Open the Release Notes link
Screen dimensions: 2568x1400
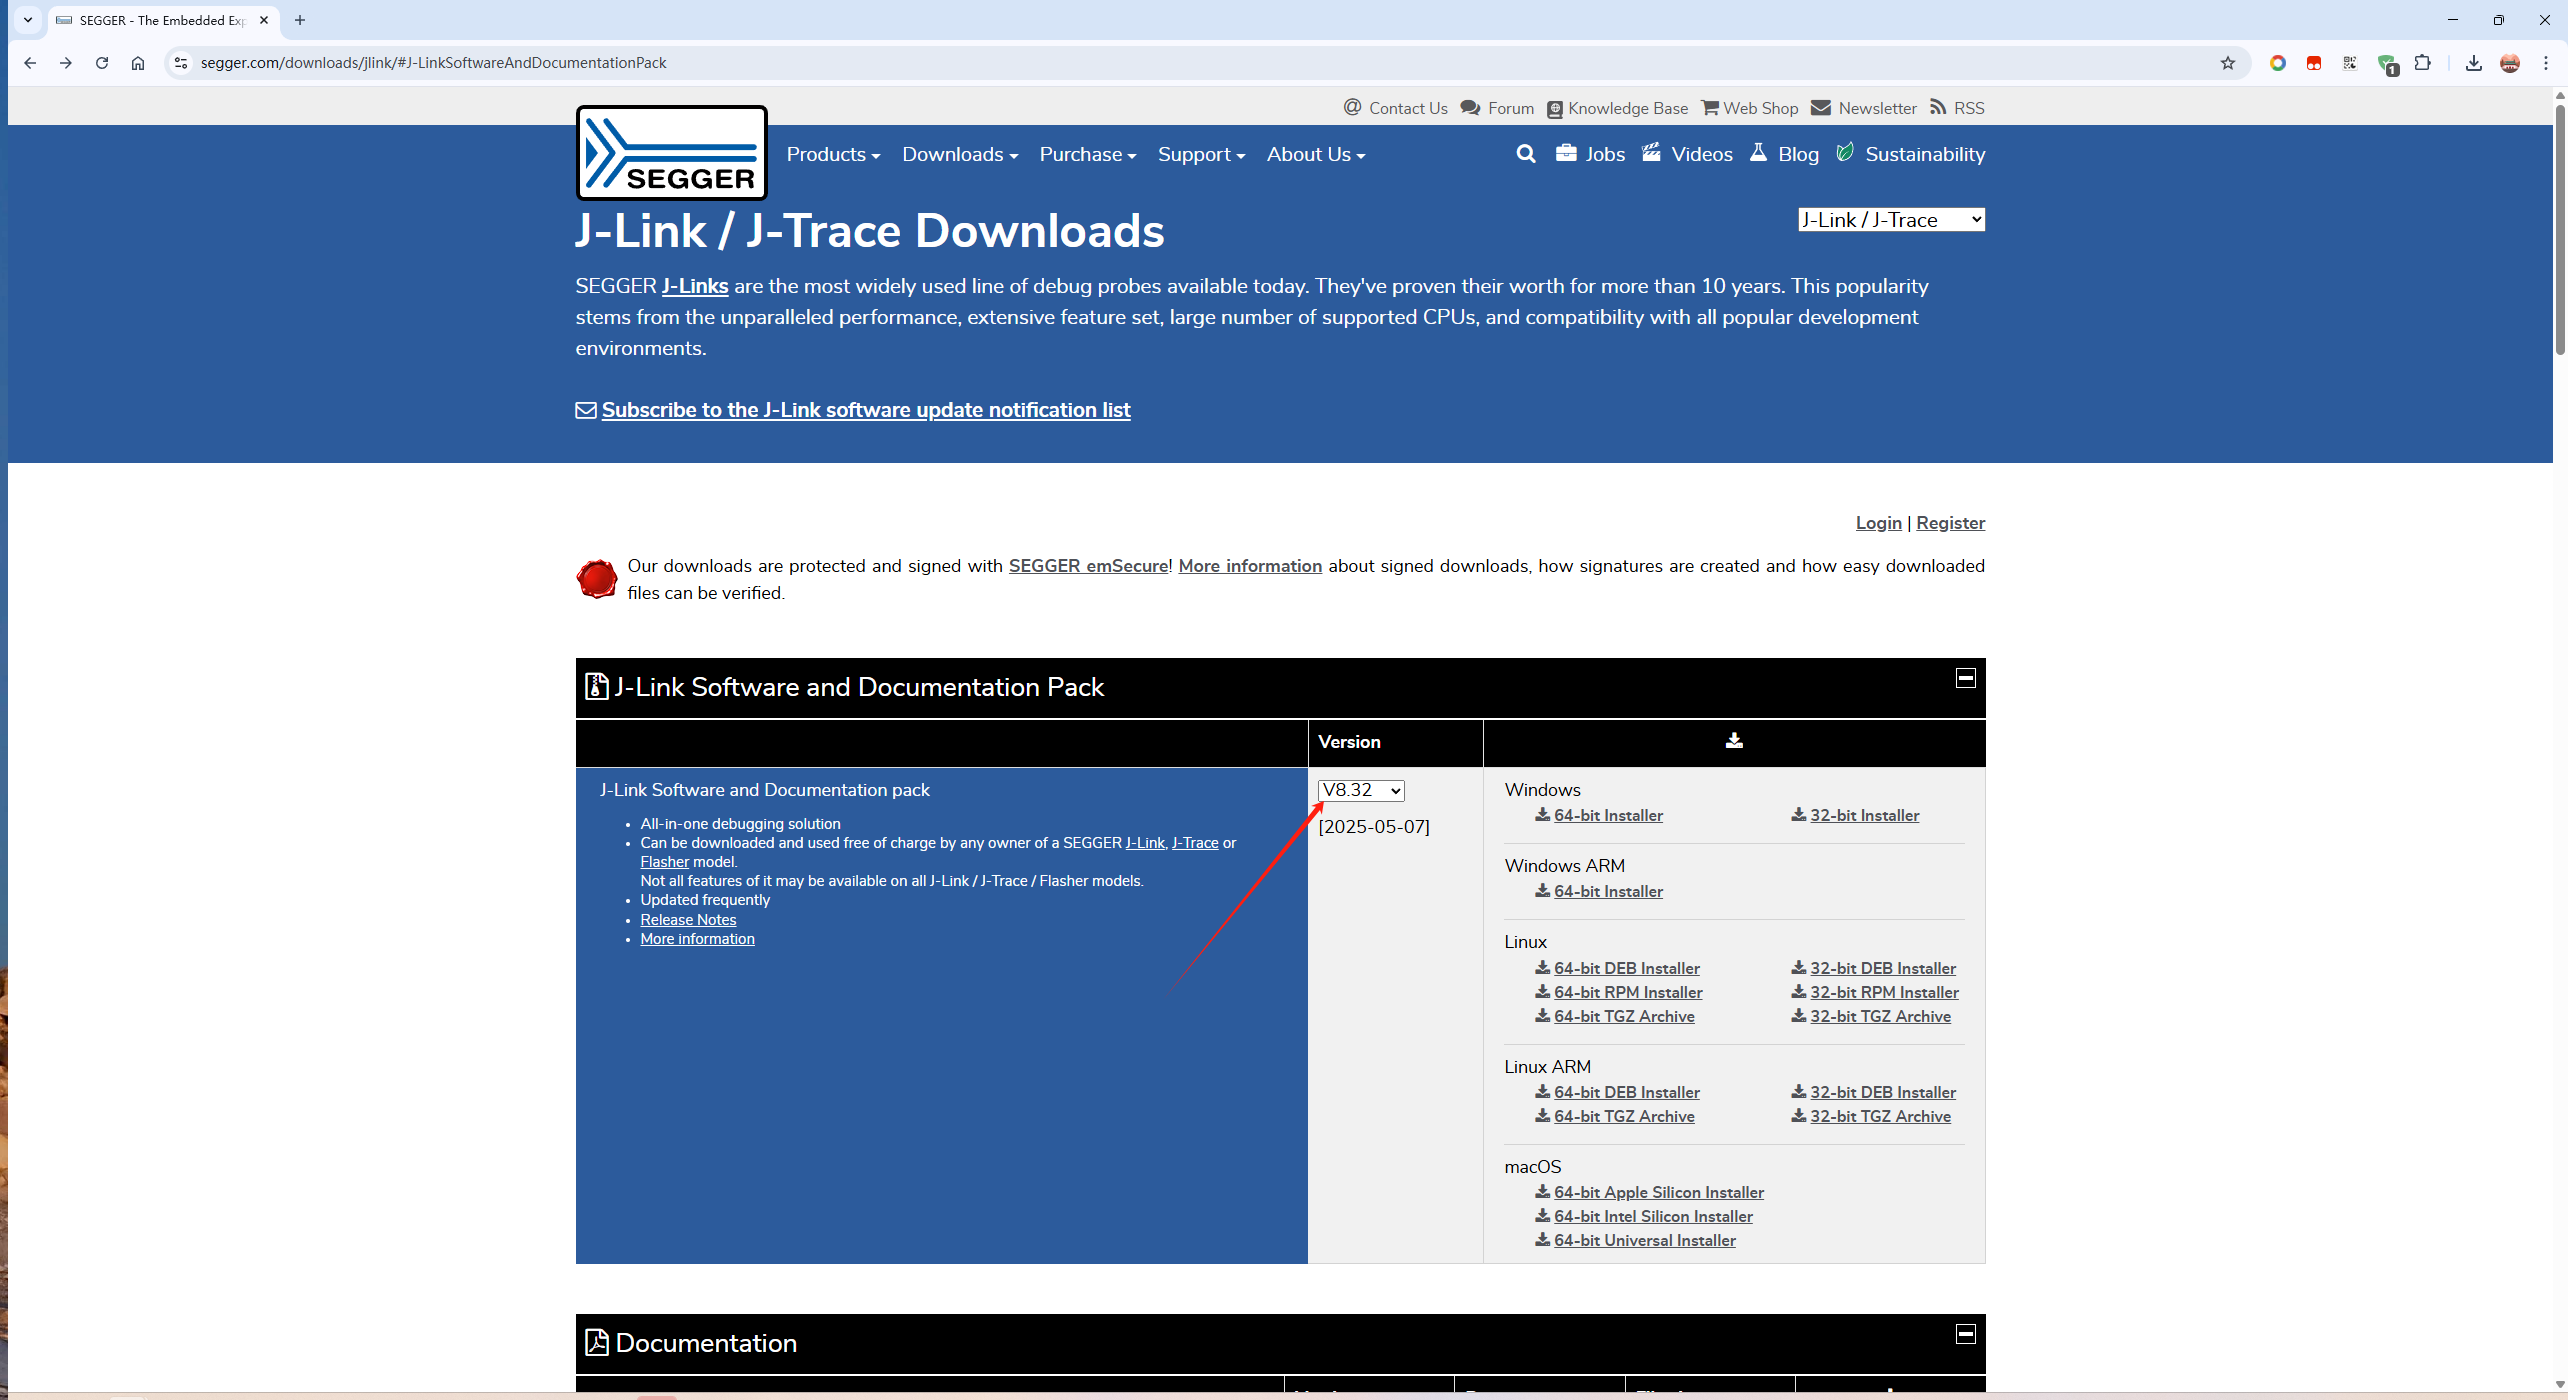(x=688, y=920)
